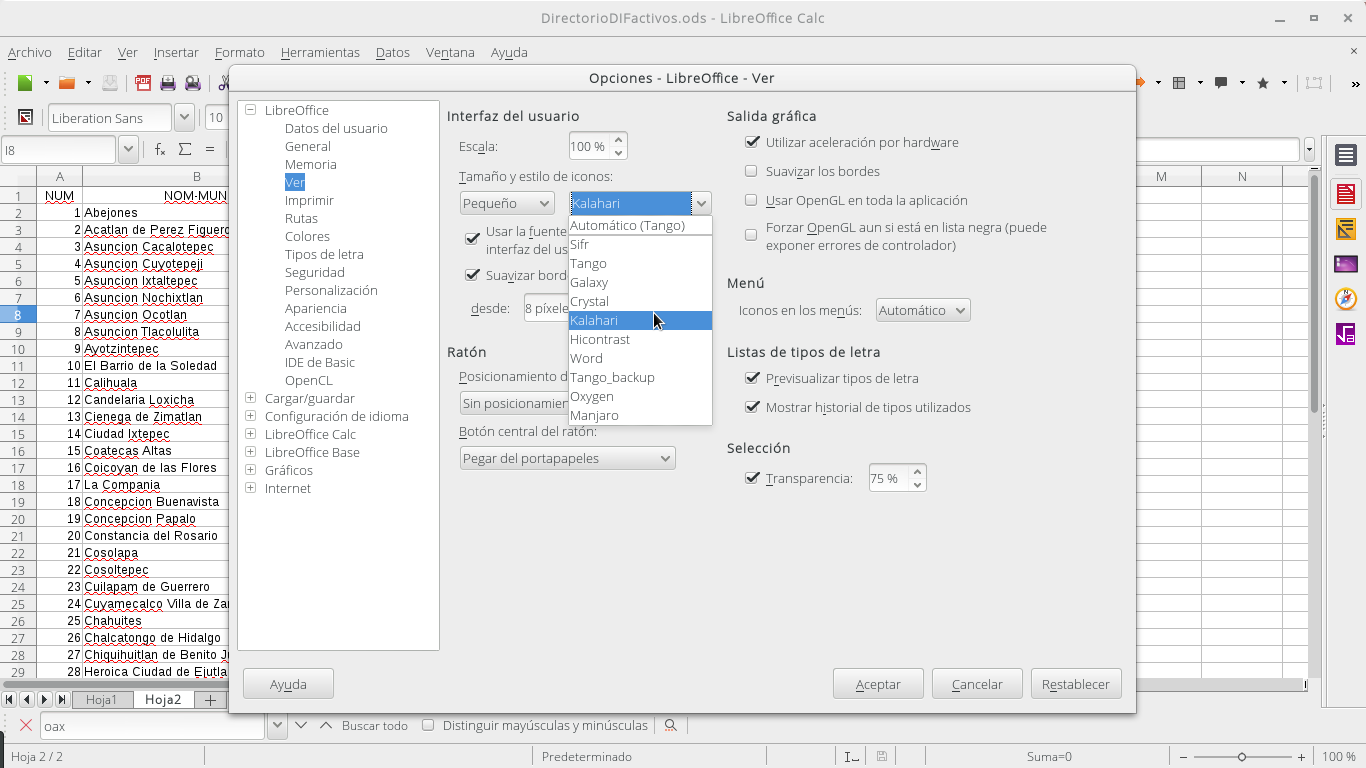1366x768 pixels.
Task: Enable Suavizar los bordes under Salida gráfica
Action: point(752,171)
